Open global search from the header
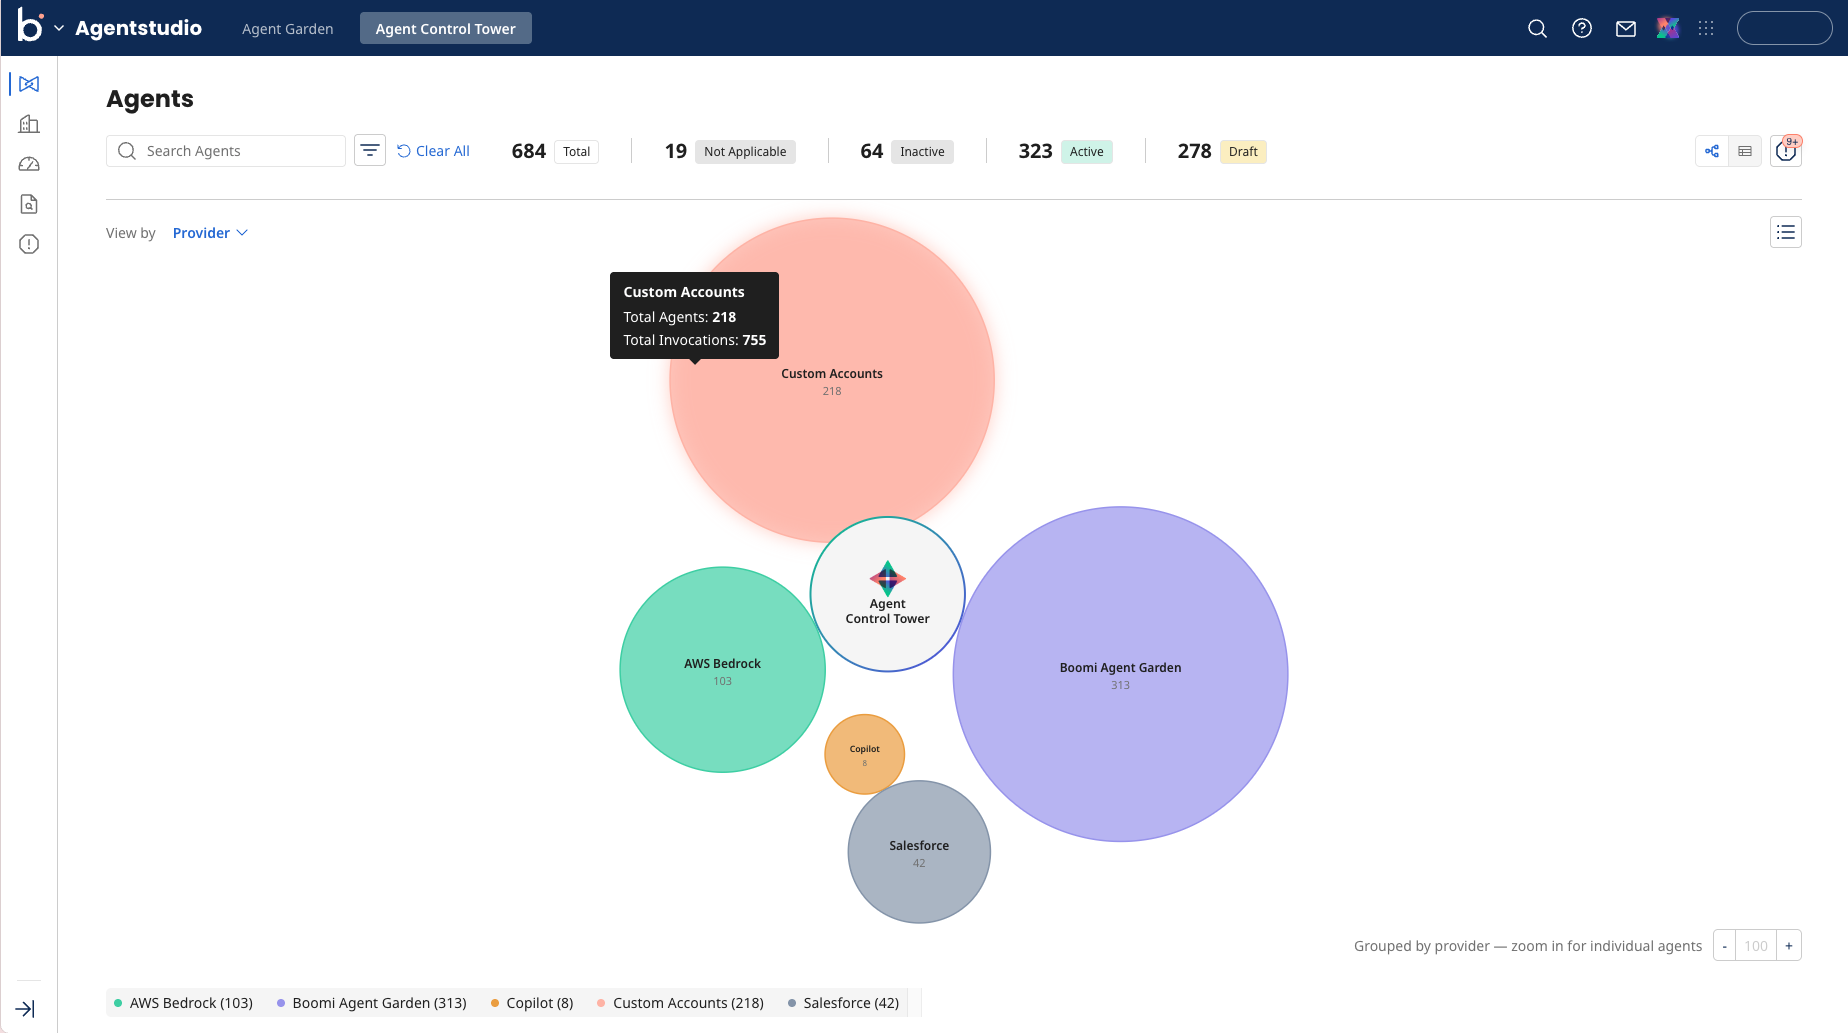Screen dimensions: 1848x1033 coord(1538,28)
